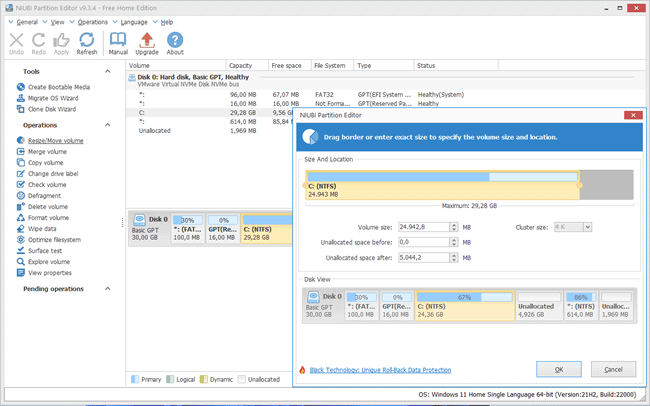Close the NIUBI Partition Editor dialog
650x406 pixels.
(x=633, y=115)
